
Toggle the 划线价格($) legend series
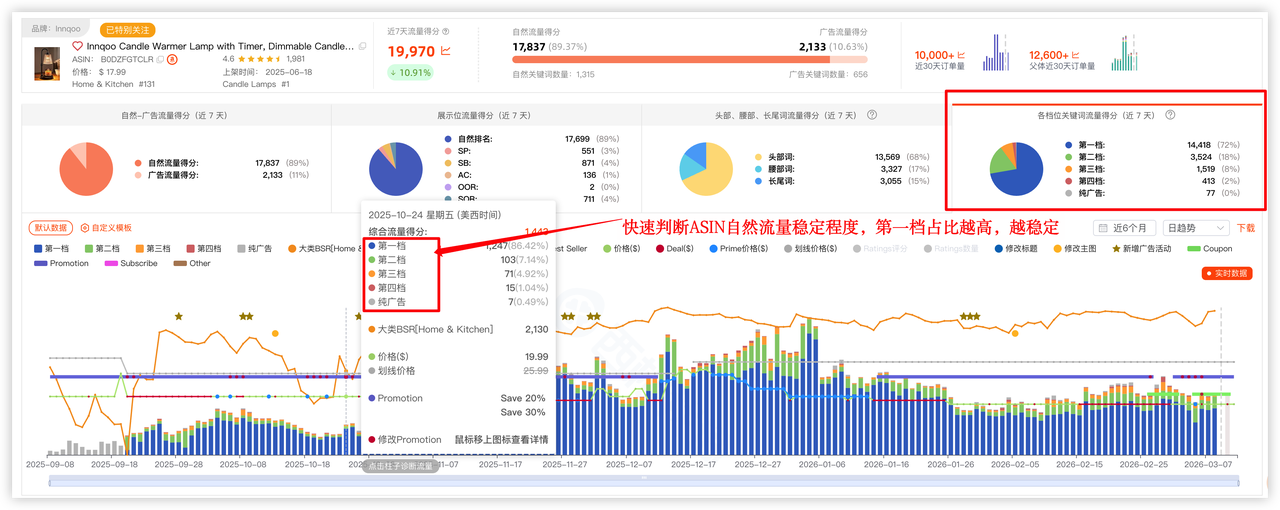pyautogui.click(x=812, y=248)
